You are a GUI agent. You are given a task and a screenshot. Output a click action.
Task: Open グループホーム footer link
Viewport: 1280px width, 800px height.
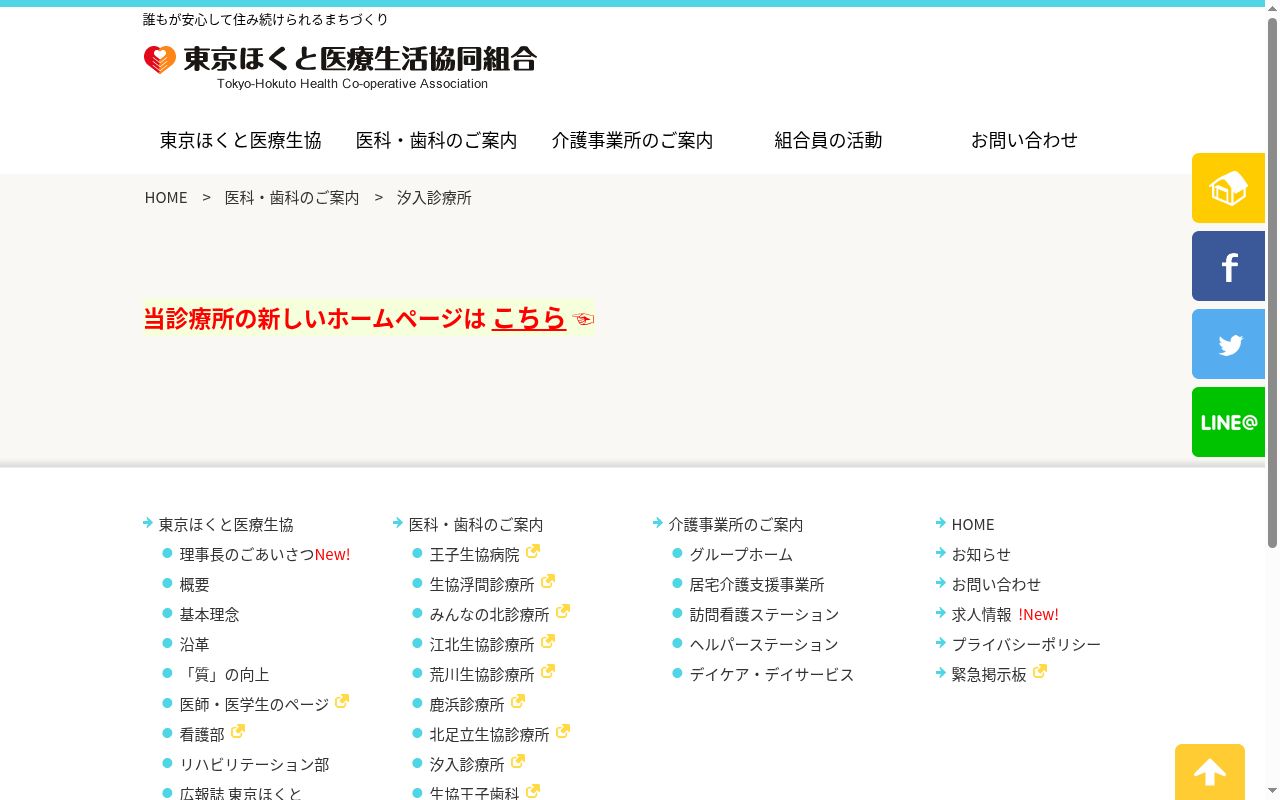click(x=741, y=554)
